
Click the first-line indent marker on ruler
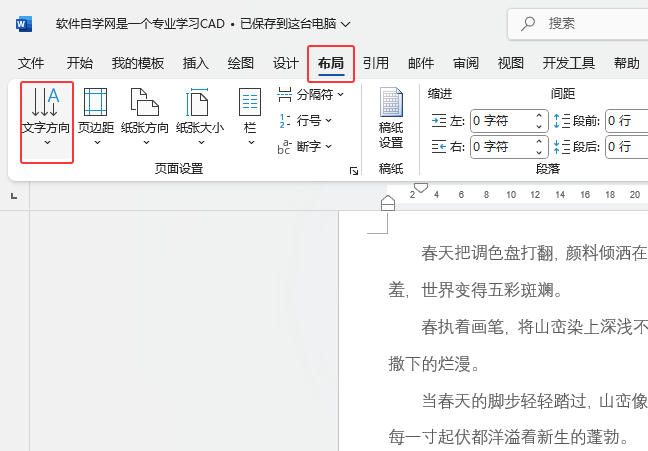coord(421,188)
